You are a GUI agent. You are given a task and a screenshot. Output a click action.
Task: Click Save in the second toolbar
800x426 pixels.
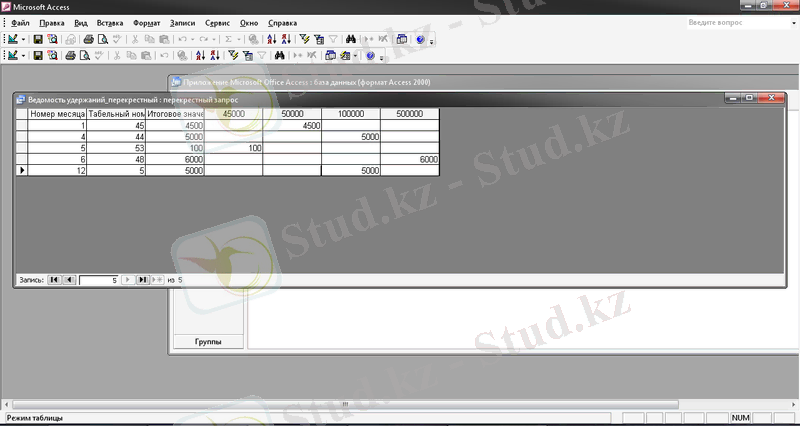tap(38, 56)
